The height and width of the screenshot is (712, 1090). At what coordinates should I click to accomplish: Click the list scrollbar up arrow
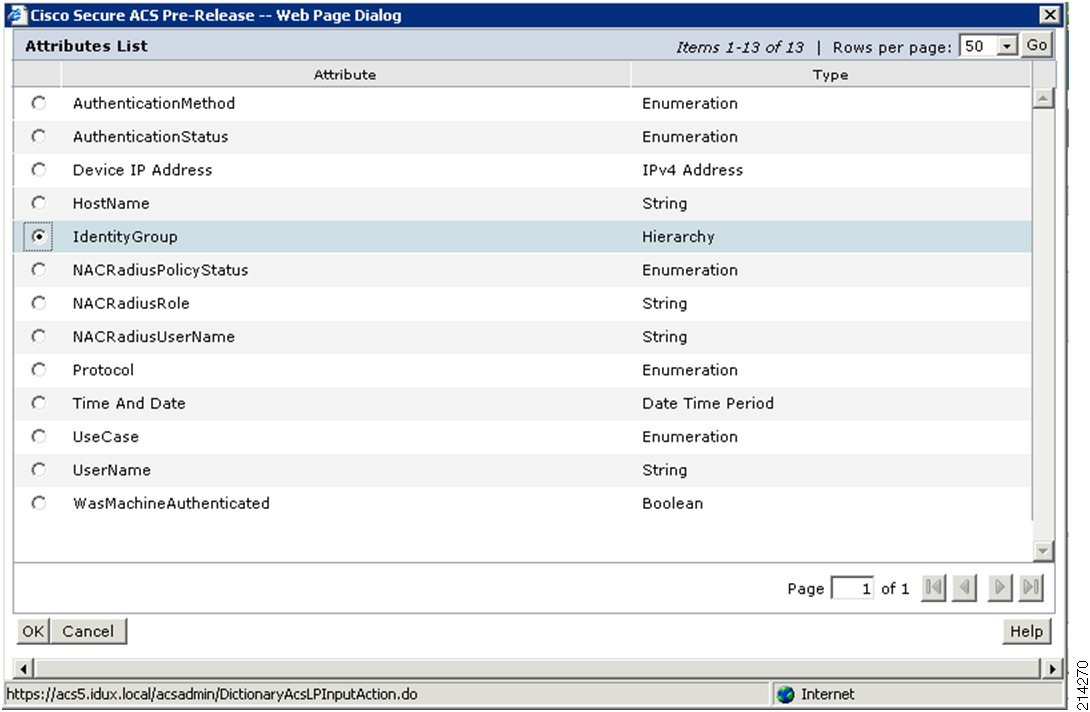(1043, 99)
